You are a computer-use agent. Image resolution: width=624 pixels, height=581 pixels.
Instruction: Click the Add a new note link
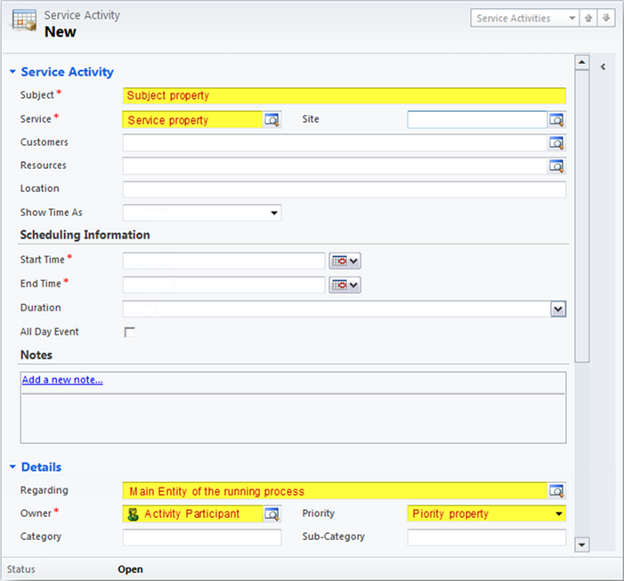coord(62,380)
